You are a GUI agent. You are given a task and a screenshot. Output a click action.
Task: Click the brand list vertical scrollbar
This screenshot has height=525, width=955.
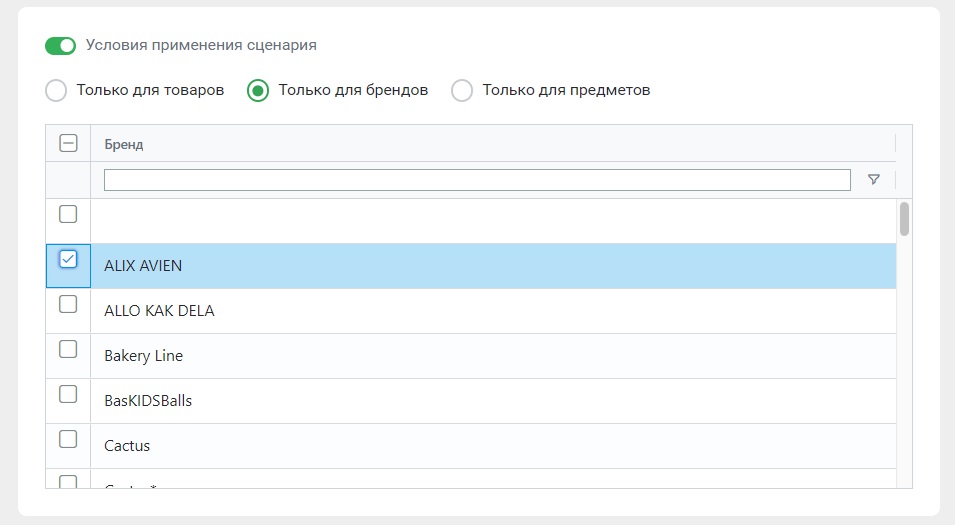point(904,219)
